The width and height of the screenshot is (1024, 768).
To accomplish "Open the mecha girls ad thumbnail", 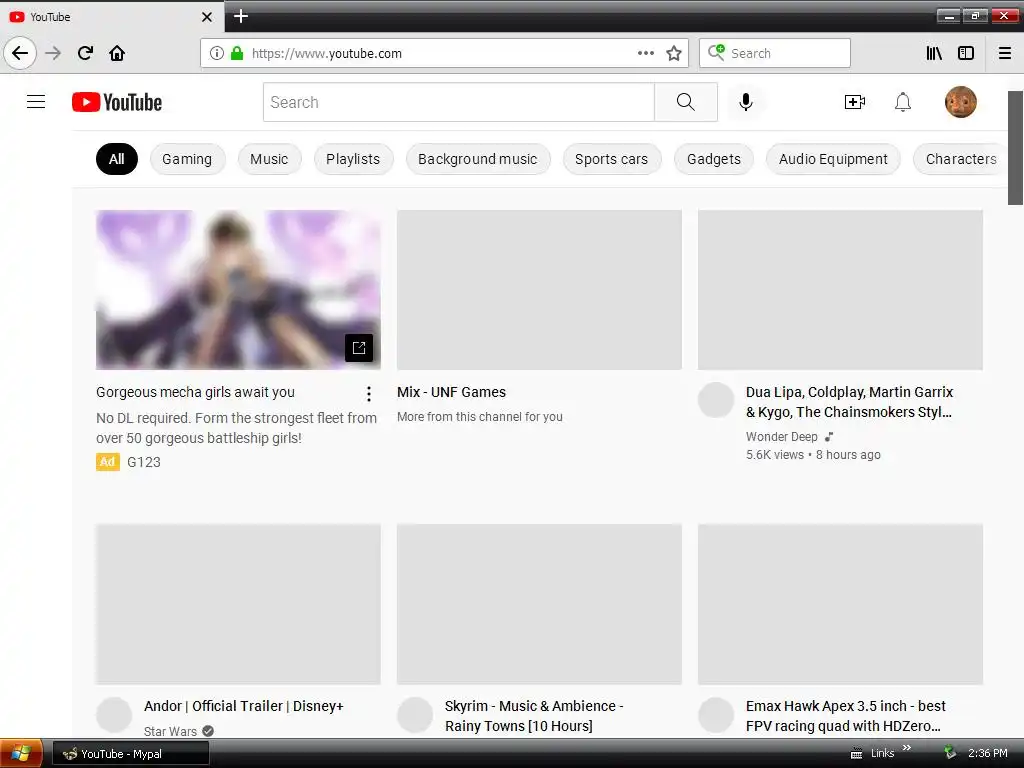I will tap(238, 289).
